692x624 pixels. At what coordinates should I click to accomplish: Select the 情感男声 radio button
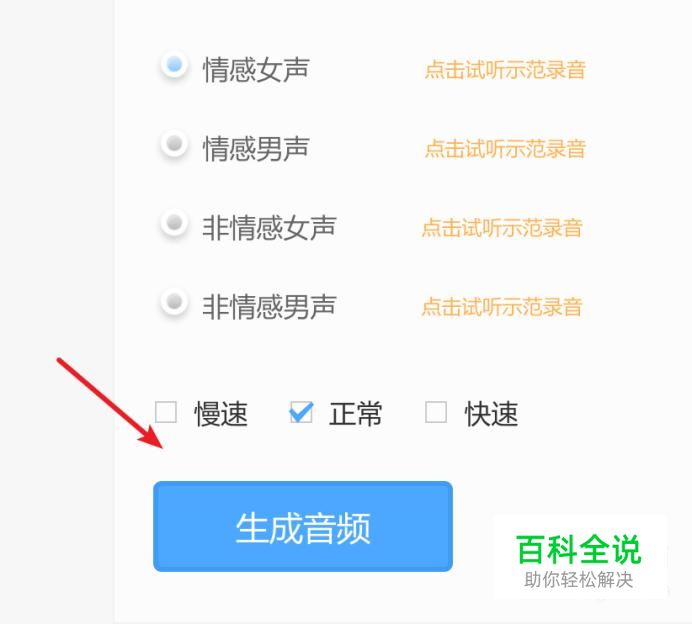click(x=174, y=143)
